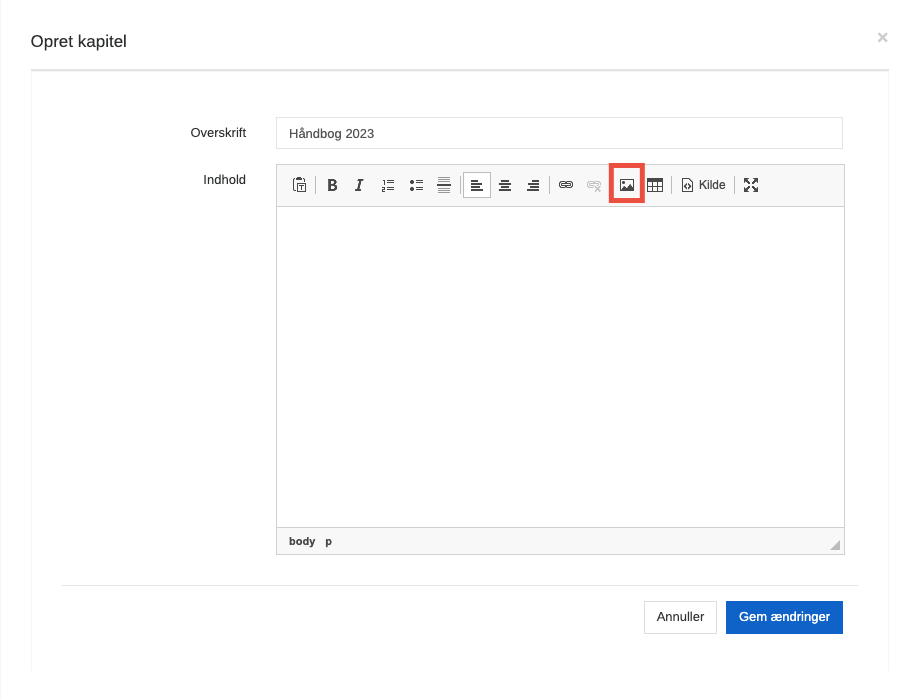Toggle bold formatting
This screenshot has width=916, height=699.
pos(332,185)
